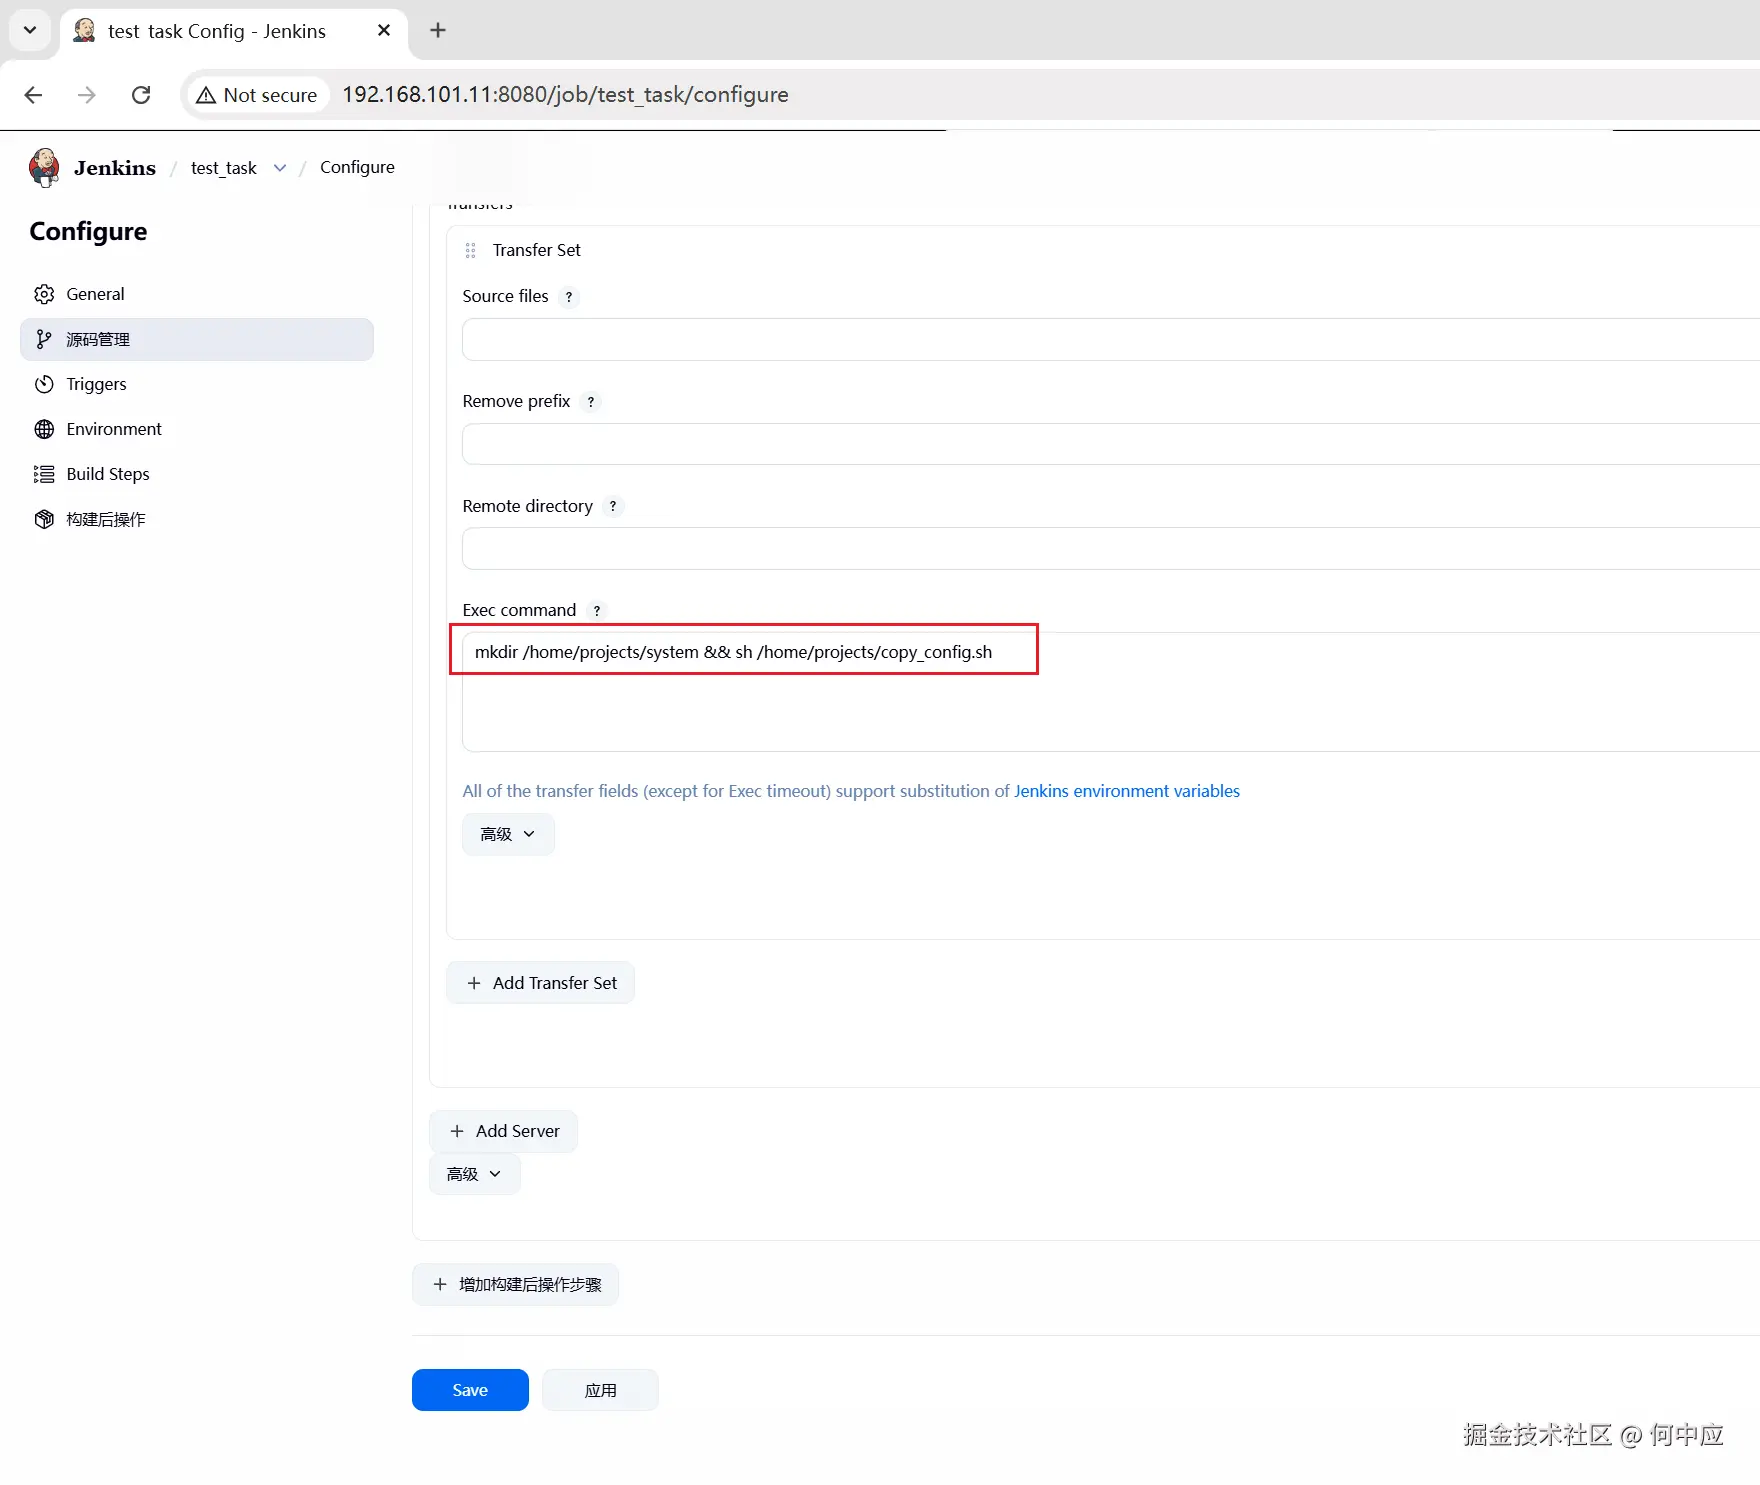Image resolution: width=1760 pixels, height=1485 pixels.
Task: Jump to the Triggers section
Action: 197,384
